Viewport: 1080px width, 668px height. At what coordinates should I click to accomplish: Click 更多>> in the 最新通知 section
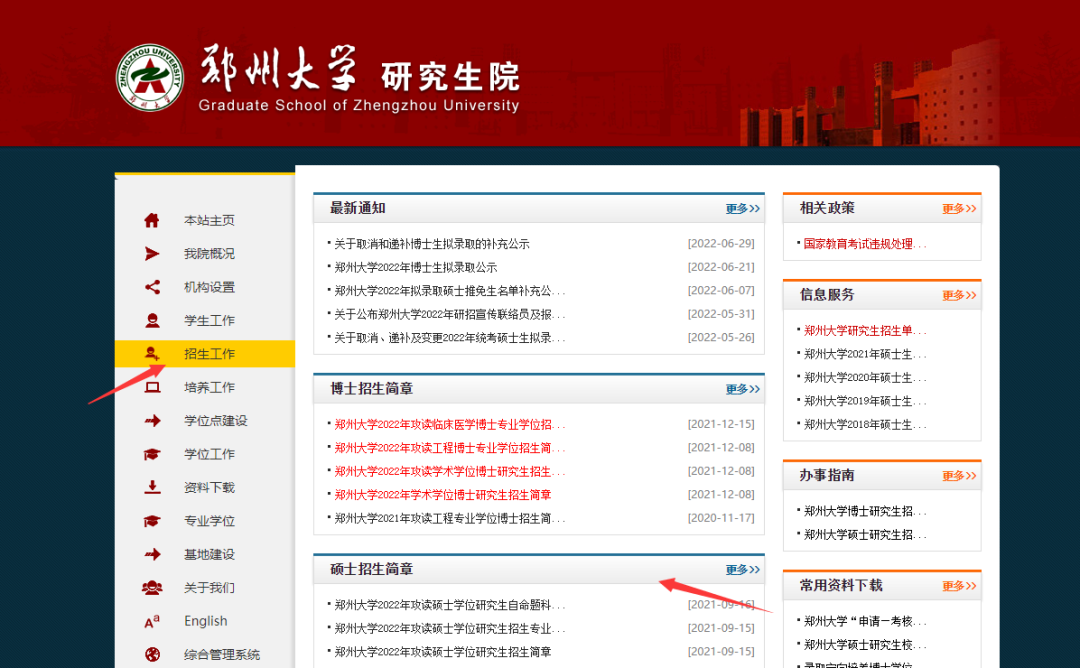click(x=742, y=209)
